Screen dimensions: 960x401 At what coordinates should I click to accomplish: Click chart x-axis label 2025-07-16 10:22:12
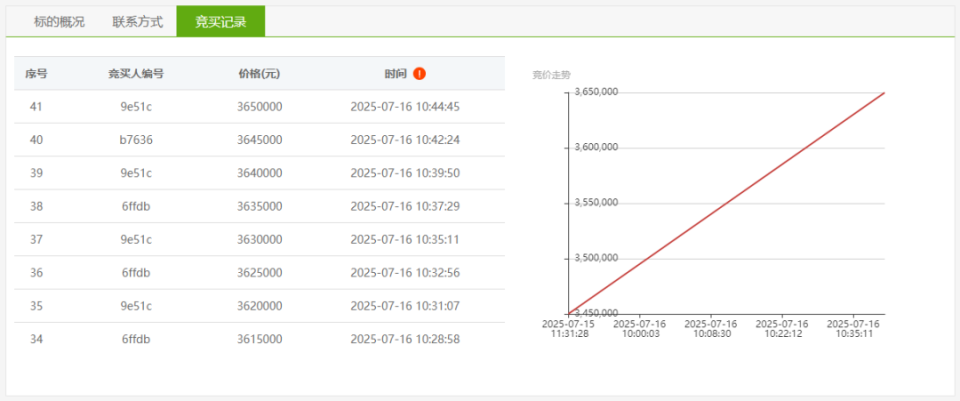tap(782, 328)
